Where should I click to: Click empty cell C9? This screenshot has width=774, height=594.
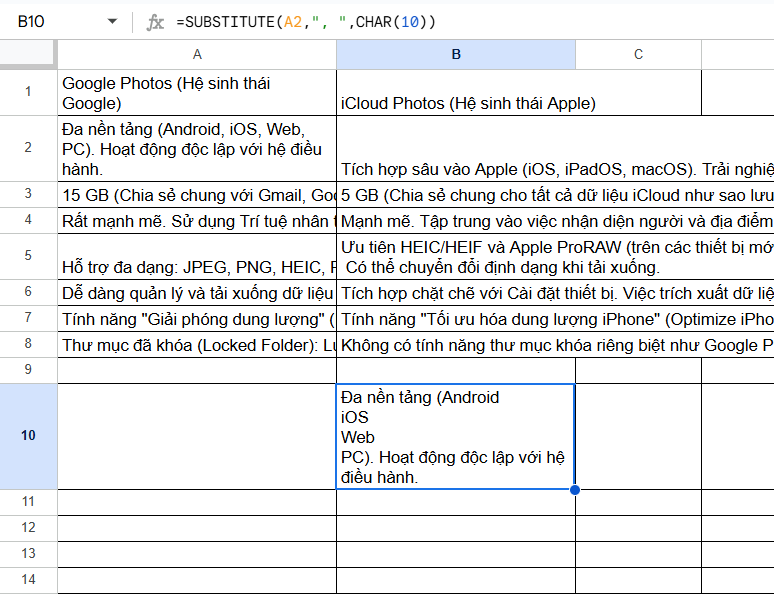638,370
